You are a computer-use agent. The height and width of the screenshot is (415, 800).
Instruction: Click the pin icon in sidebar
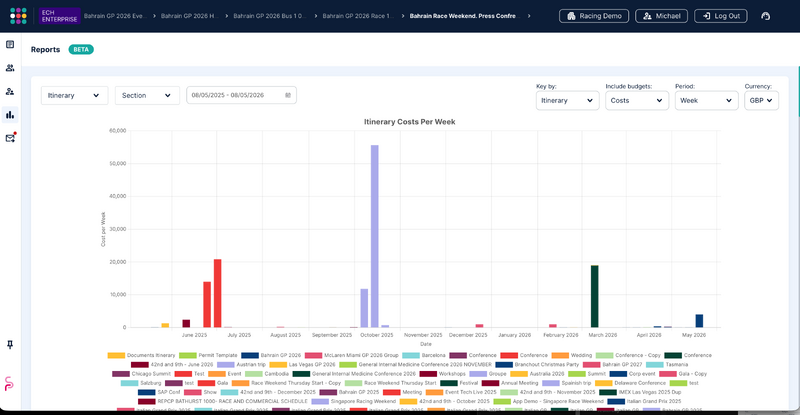(10, 345)
